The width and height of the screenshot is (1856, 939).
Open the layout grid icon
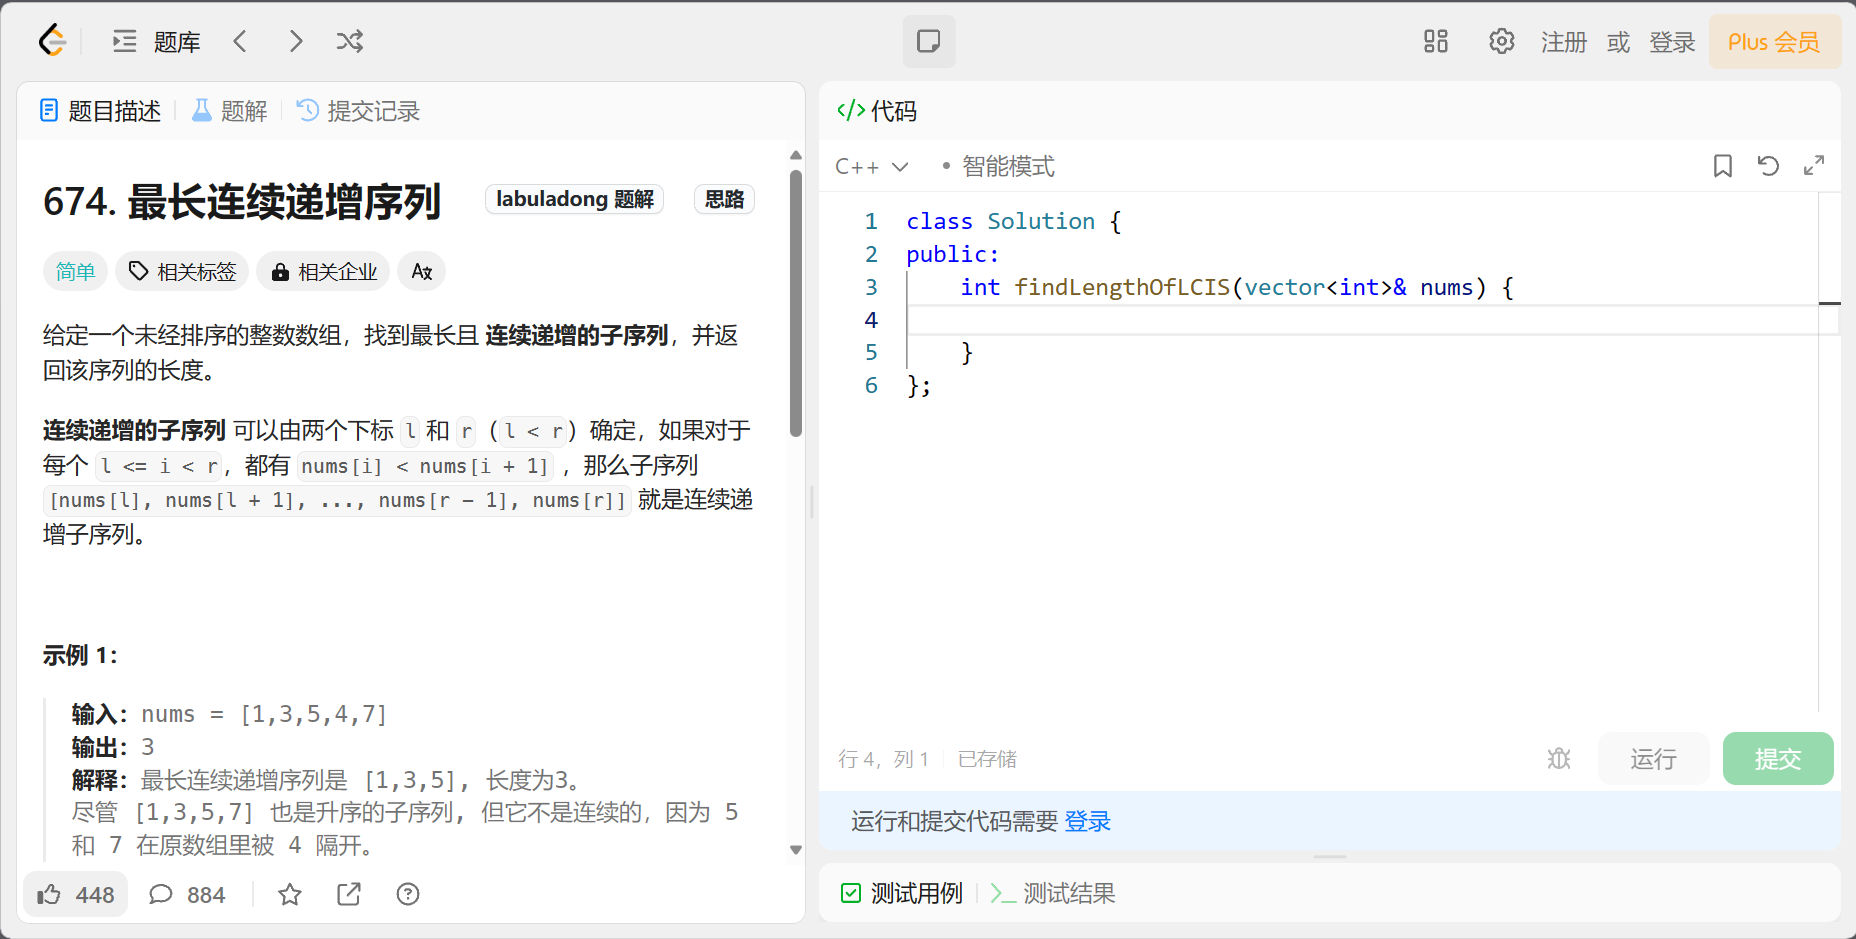tap(1436, 41)
